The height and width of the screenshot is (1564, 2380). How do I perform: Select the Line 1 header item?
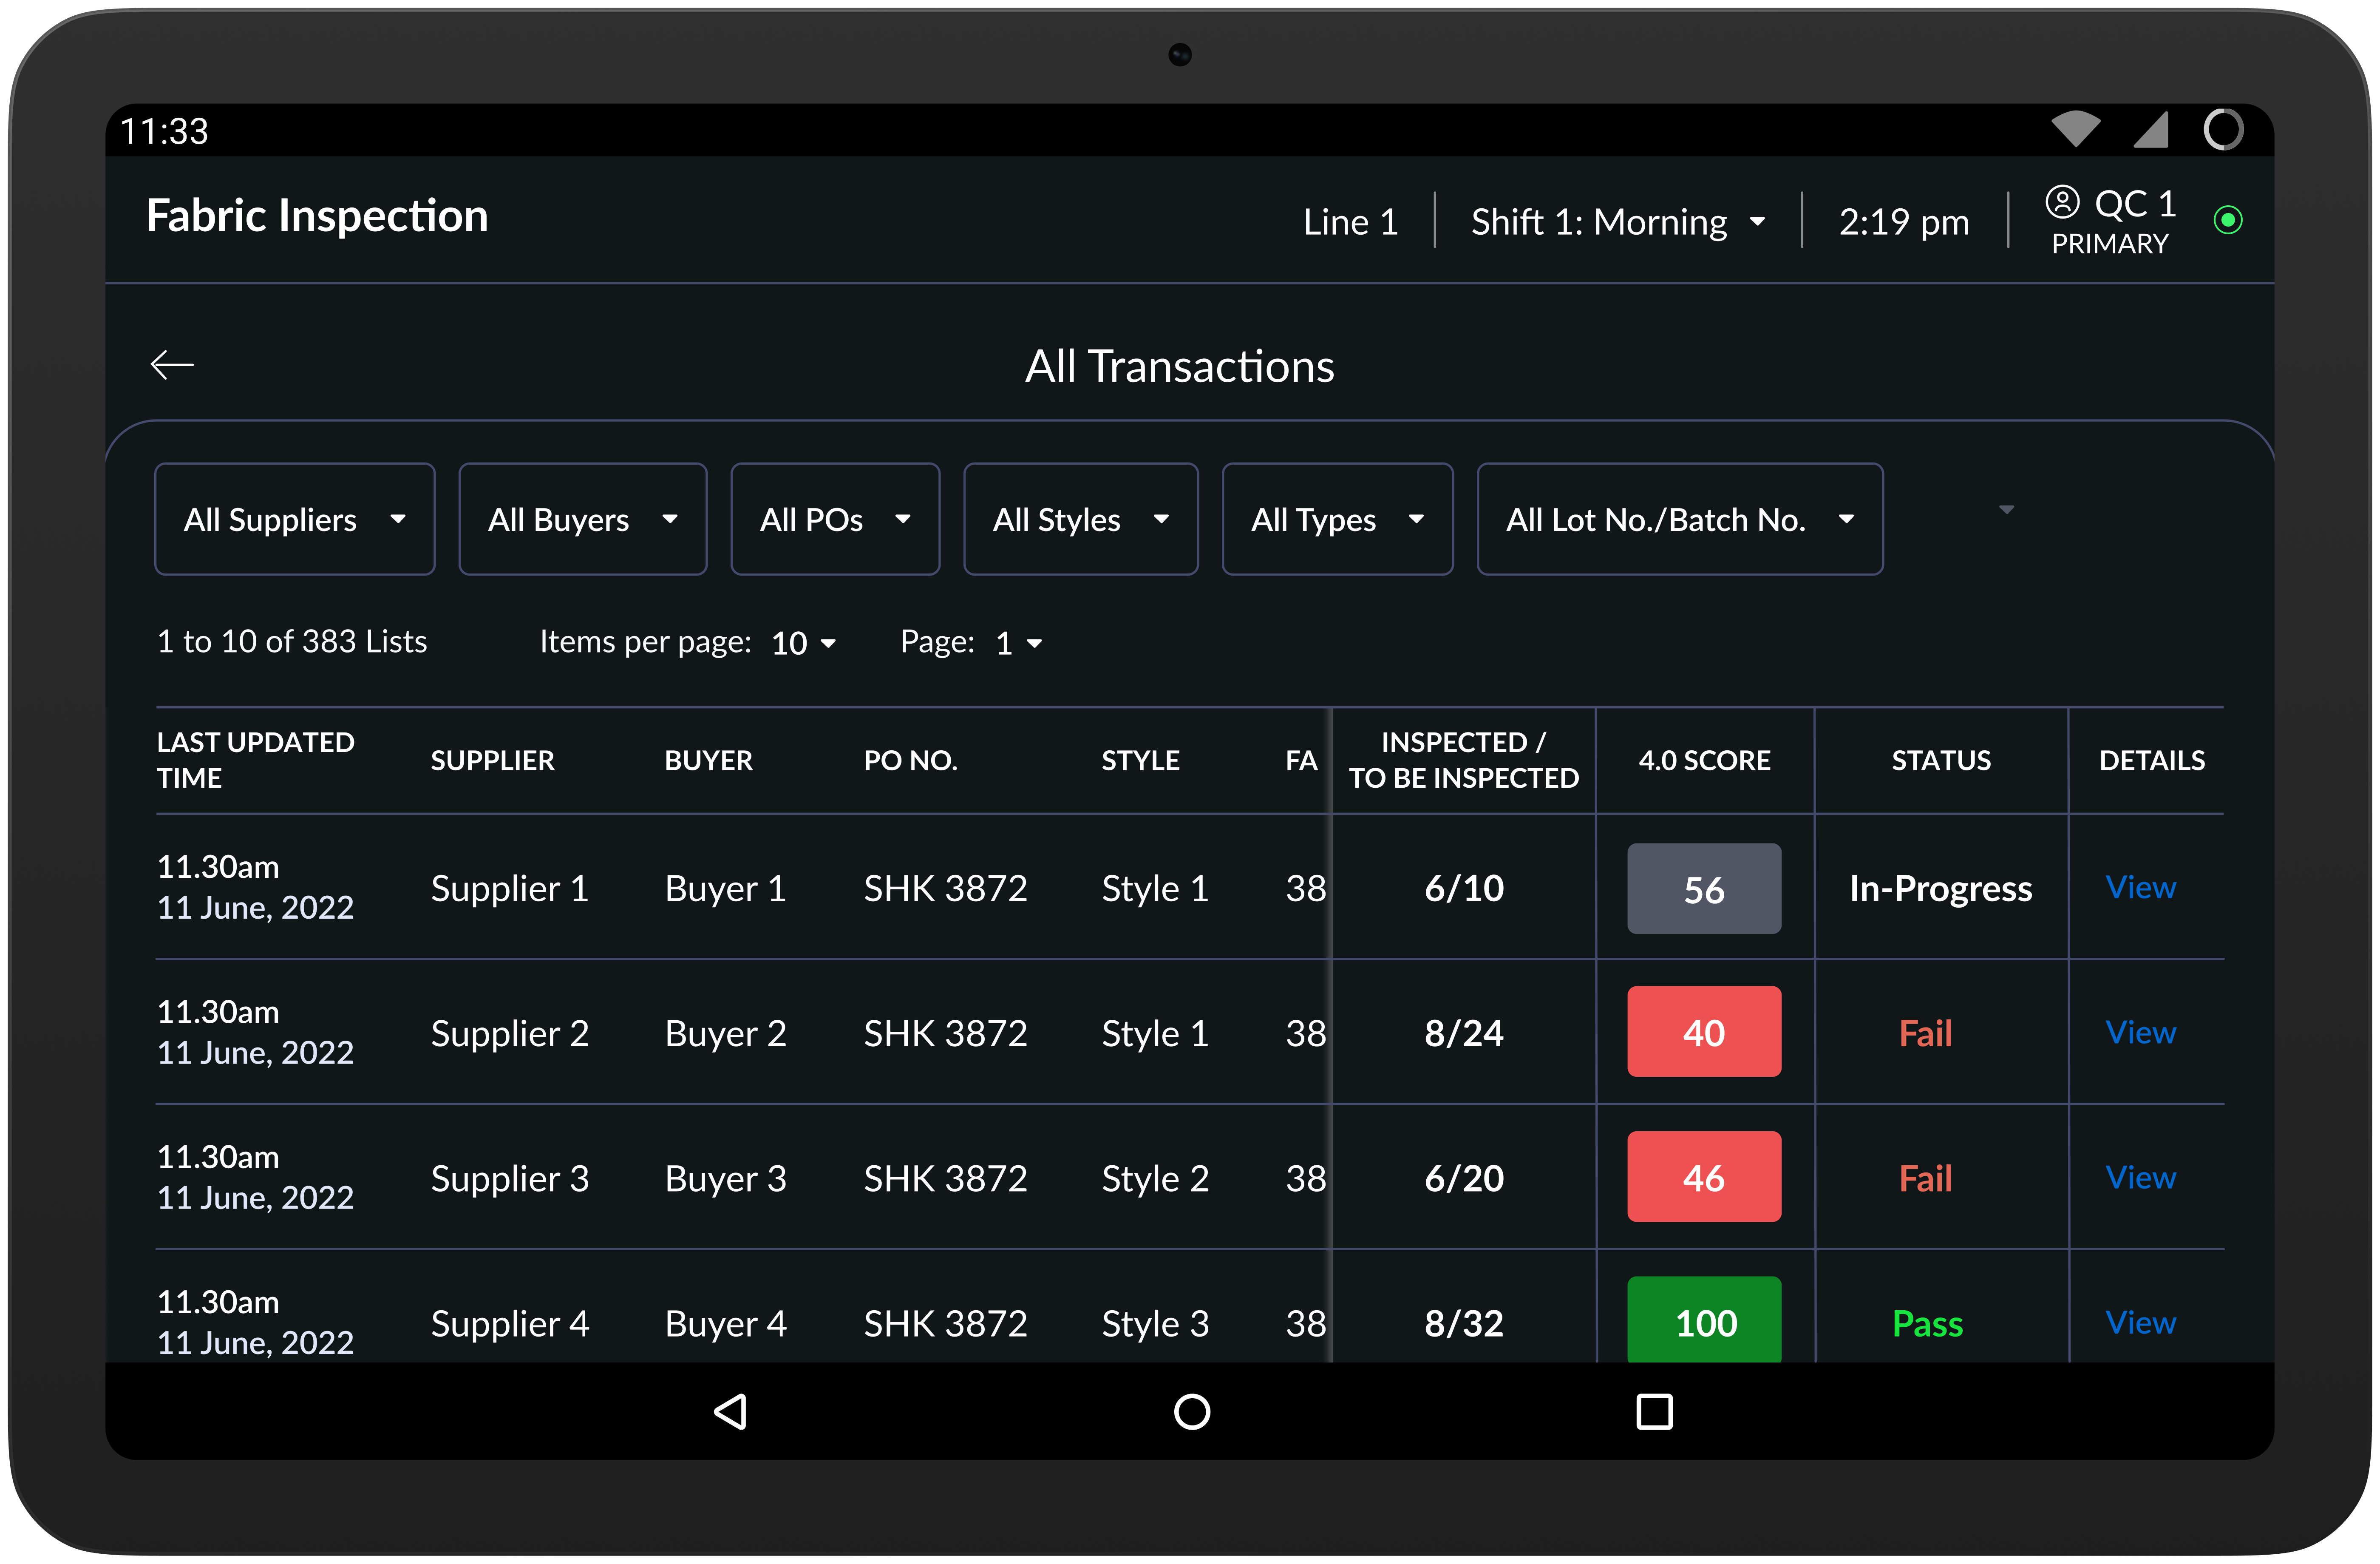(1351, 221)
